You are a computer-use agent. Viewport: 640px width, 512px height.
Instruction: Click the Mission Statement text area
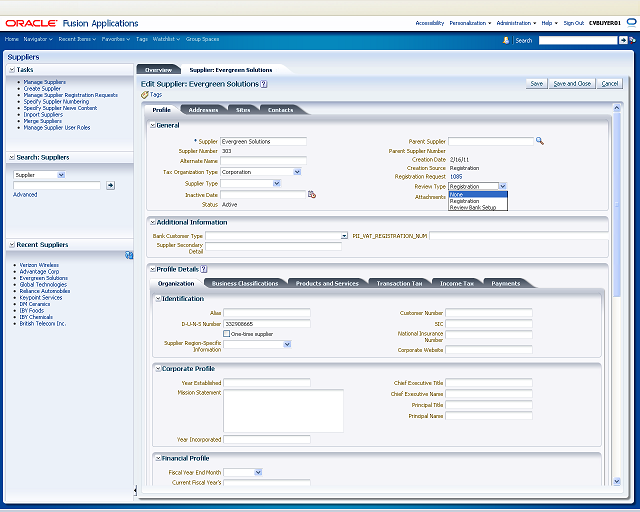(x=283, y=411)
